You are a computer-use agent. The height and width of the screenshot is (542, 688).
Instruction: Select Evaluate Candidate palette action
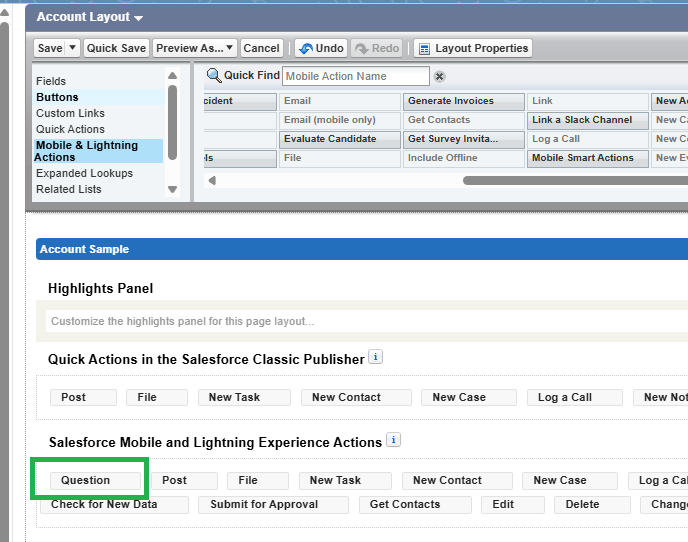point(340,139)
